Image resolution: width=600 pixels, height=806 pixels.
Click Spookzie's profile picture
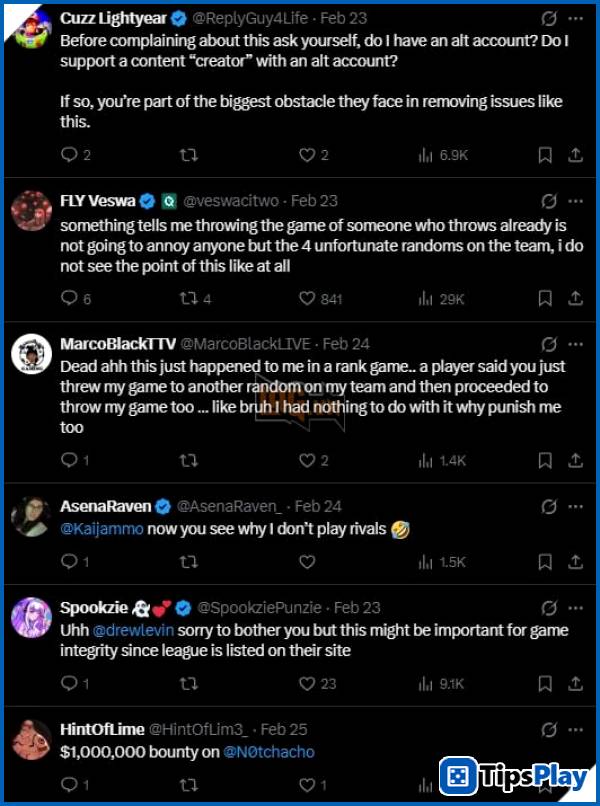(x=33, y=614)
